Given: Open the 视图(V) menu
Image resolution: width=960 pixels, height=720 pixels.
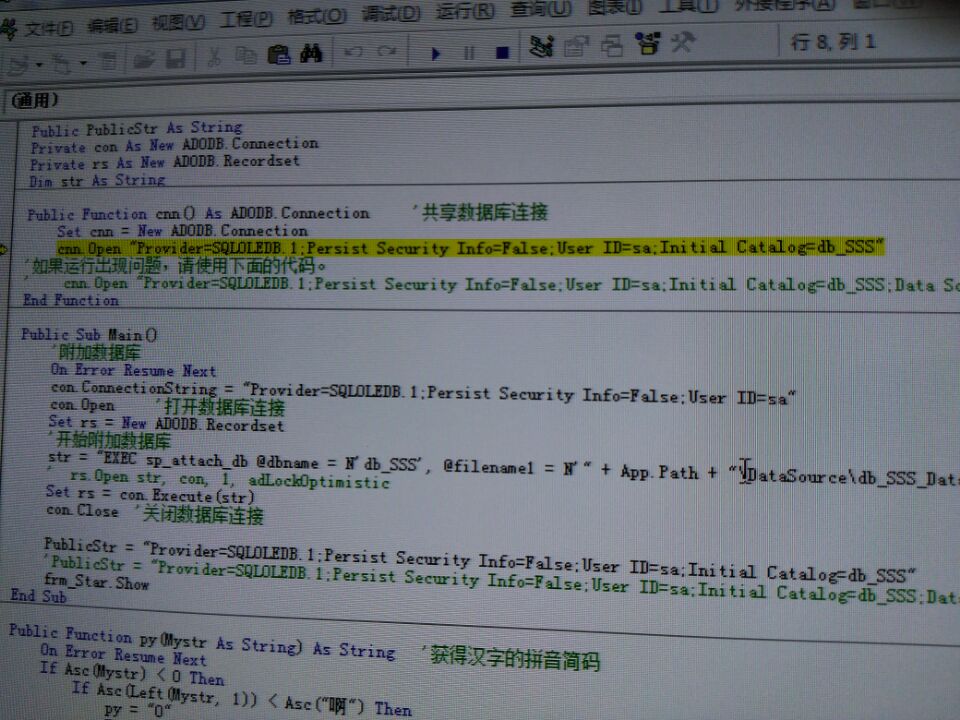Looking at the screenshot, I should point(178,22).
